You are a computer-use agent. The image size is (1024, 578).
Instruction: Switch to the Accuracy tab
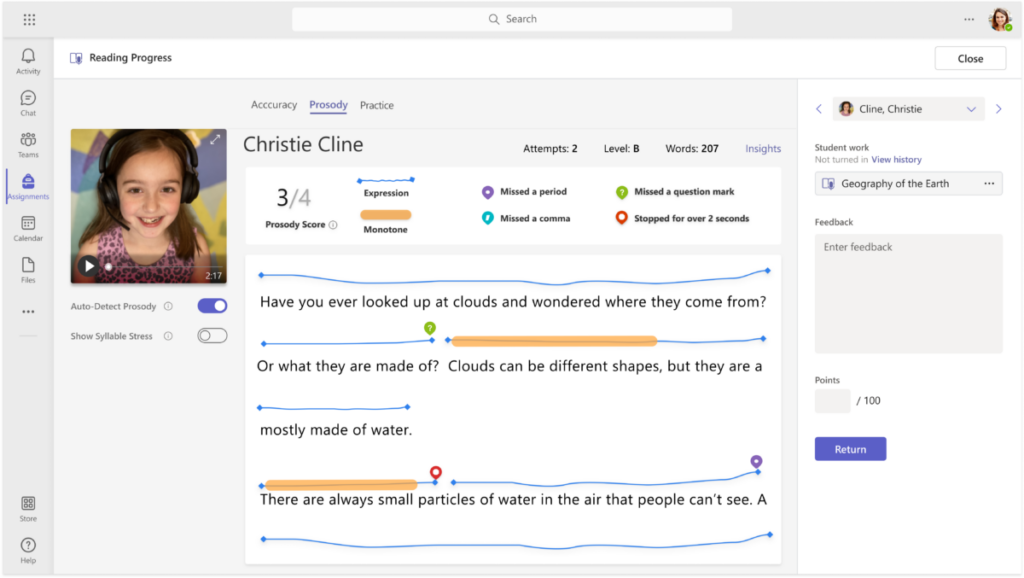tap(274, 104)
